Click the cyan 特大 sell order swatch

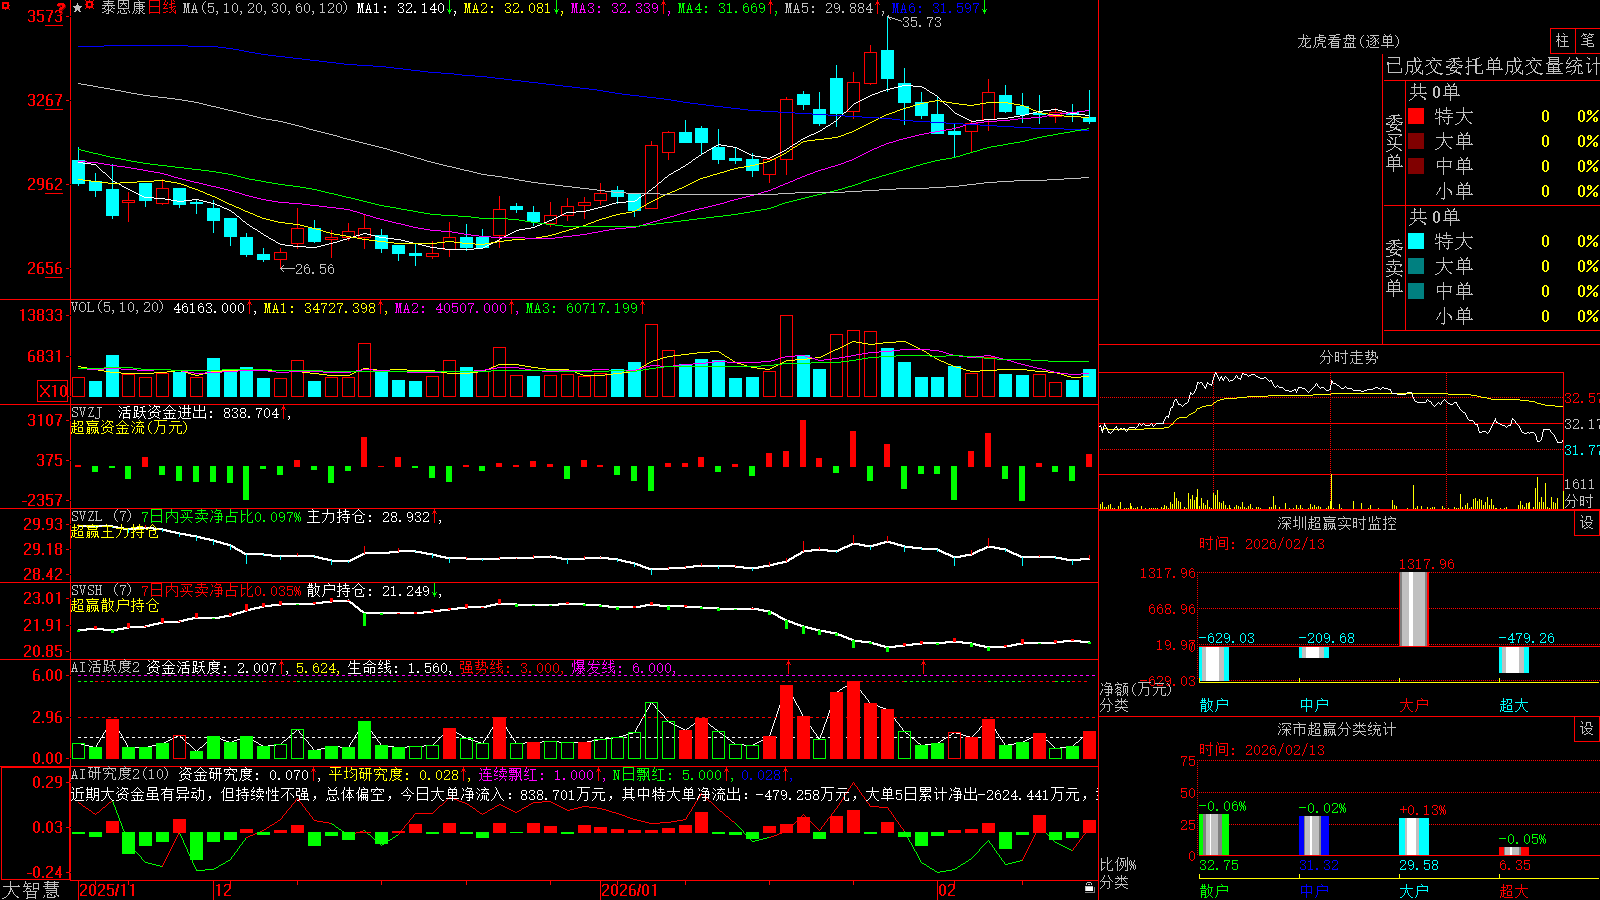(1416, 241)
